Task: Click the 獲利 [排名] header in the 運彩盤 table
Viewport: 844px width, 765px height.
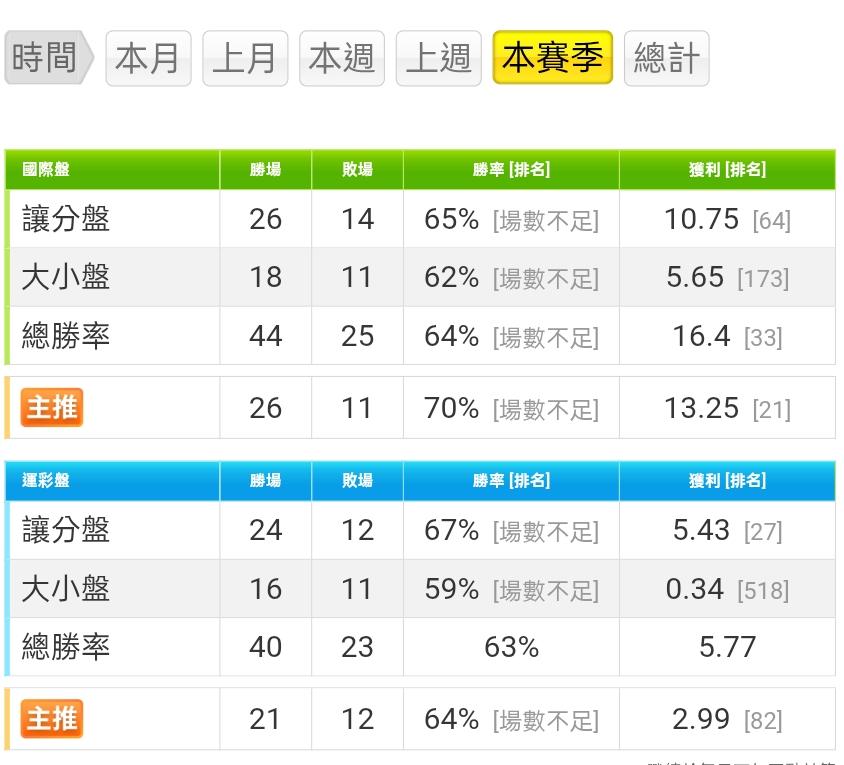Action: click(x=727, y=481)
